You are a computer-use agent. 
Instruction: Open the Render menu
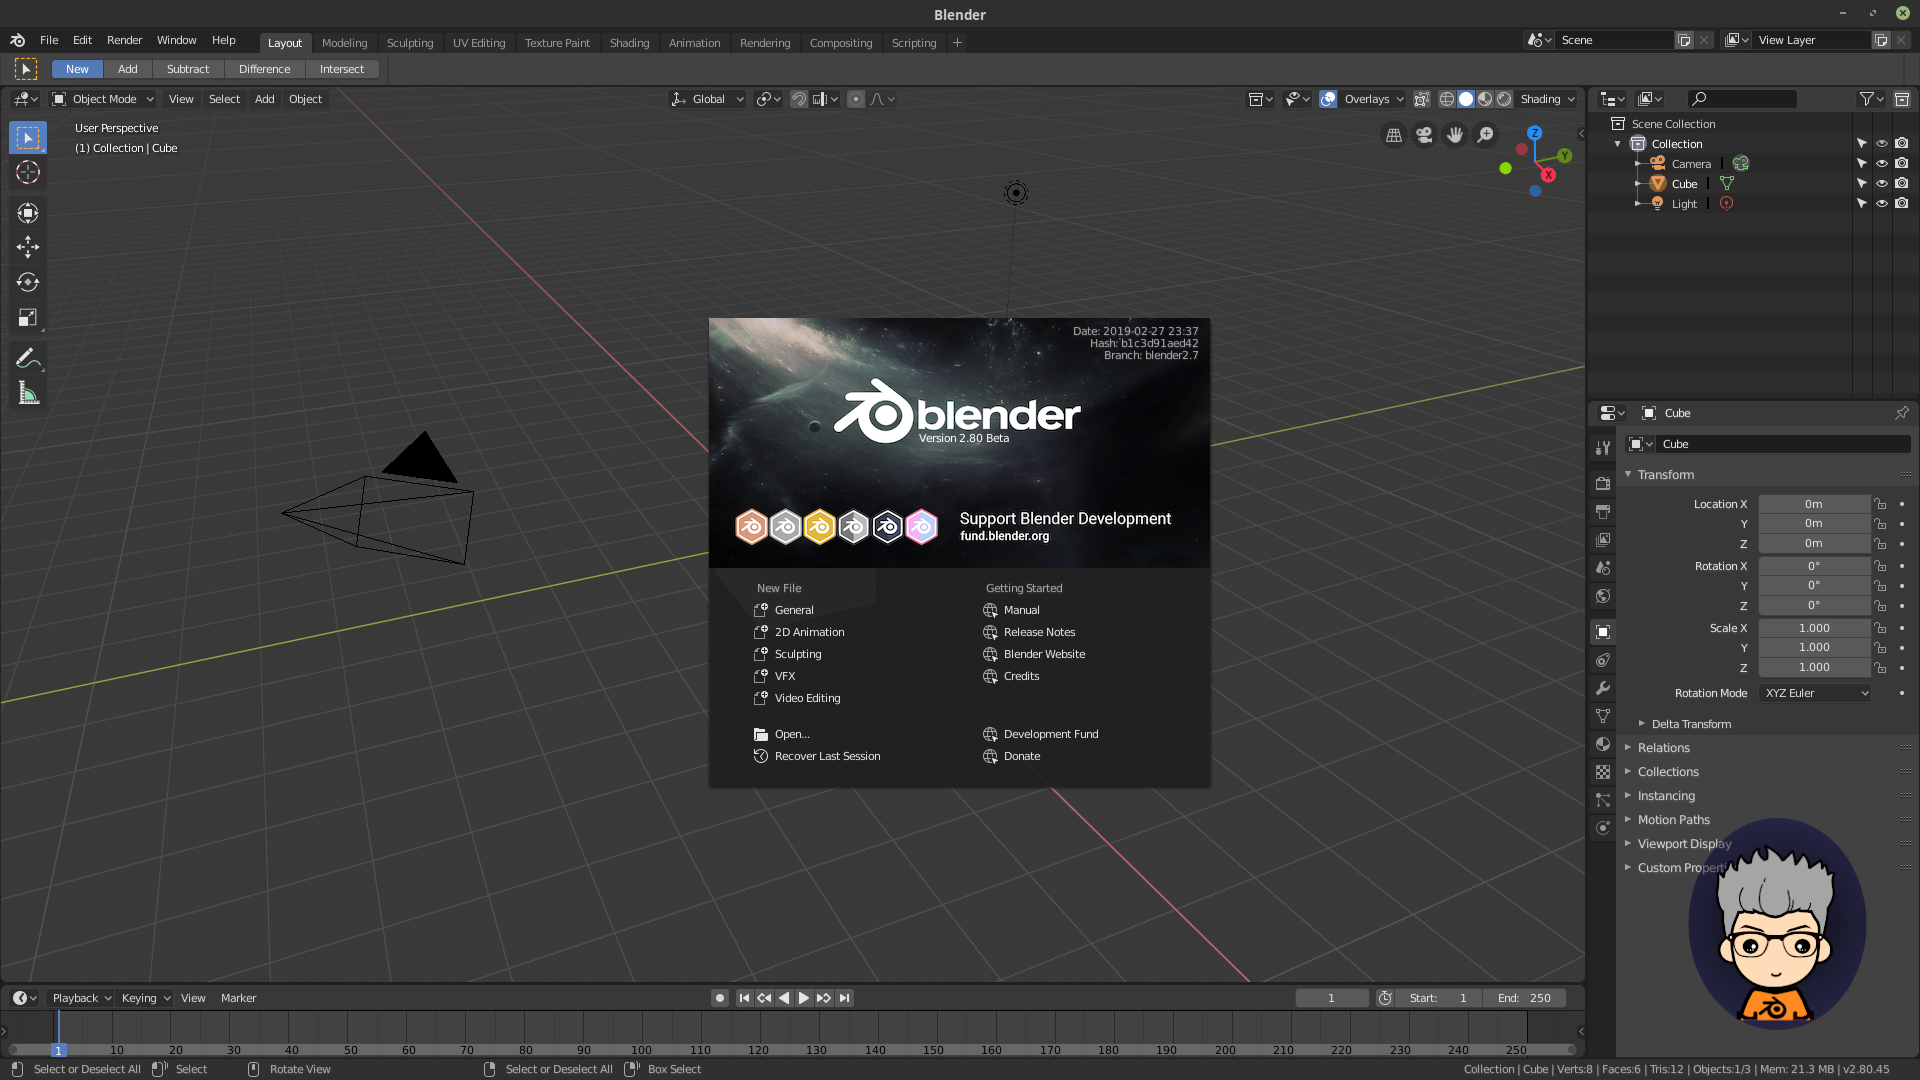[124, 40]
